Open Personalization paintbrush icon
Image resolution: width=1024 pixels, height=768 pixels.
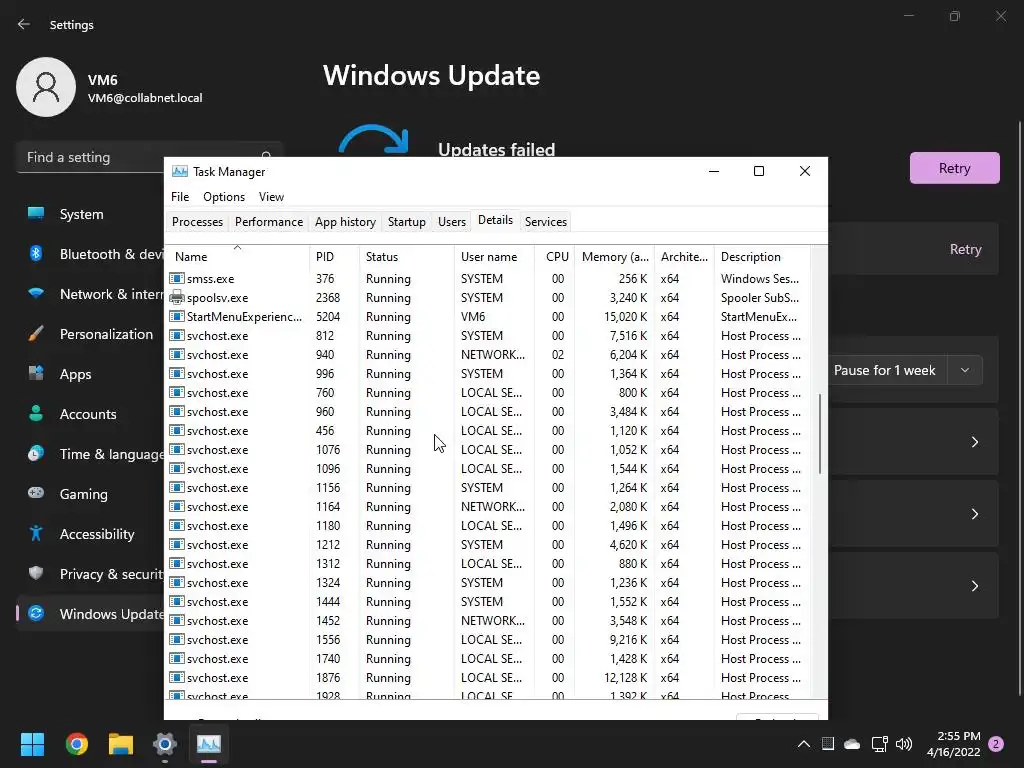(x=36, y=334)
